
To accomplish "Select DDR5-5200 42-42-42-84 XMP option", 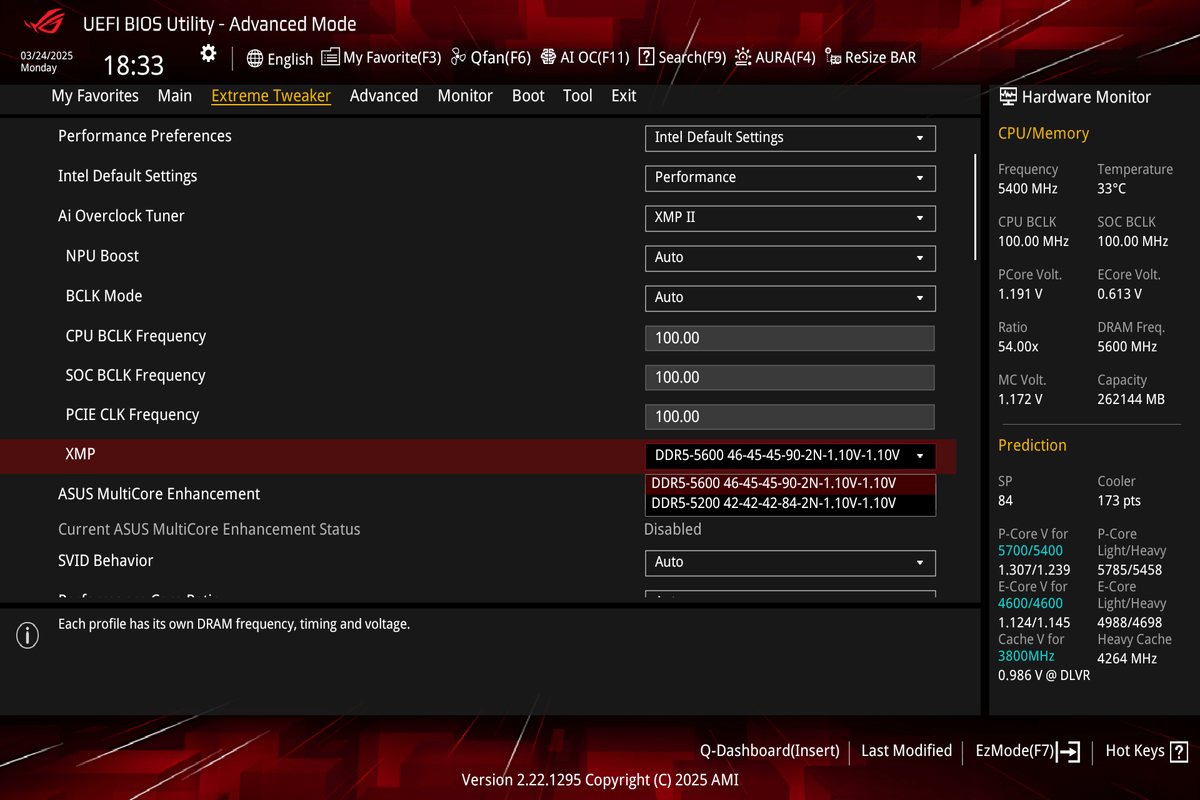I will tap(790, 504).
